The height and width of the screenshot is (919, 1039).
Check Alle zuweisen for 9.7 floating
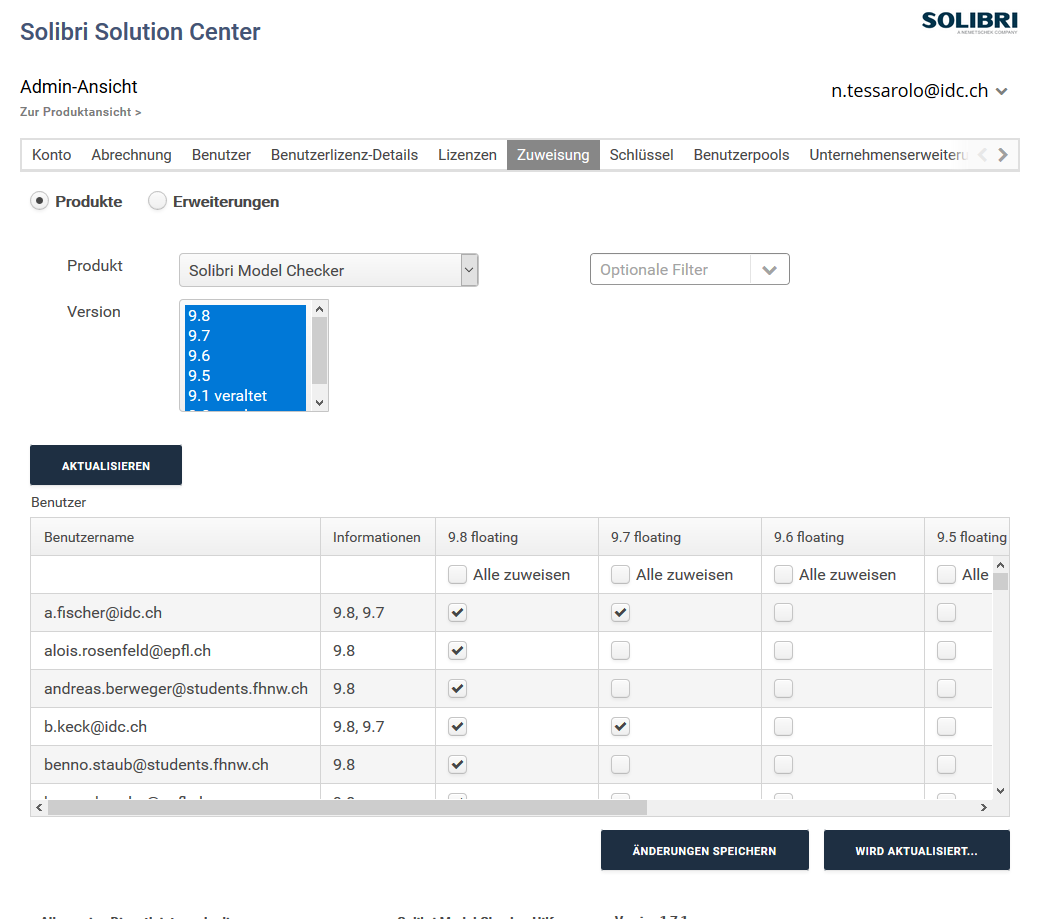coord(620,574)
